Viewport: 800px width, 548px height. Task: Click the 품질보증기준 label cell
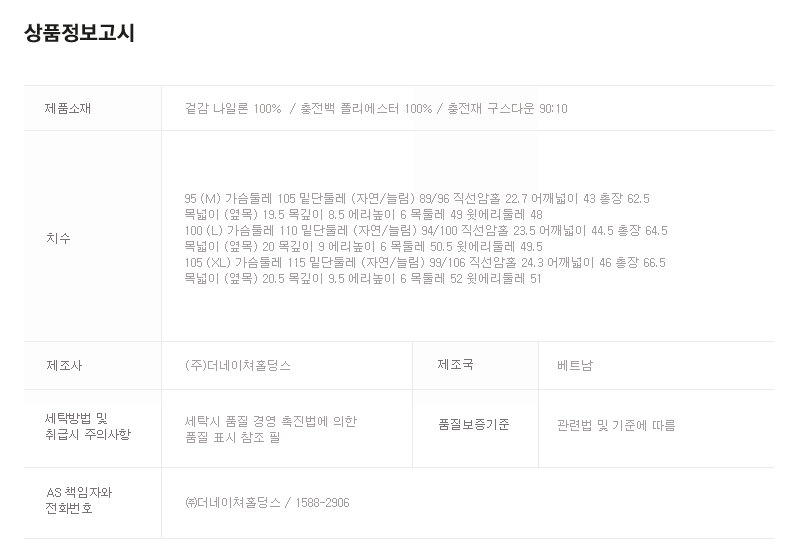pos(473,425)
